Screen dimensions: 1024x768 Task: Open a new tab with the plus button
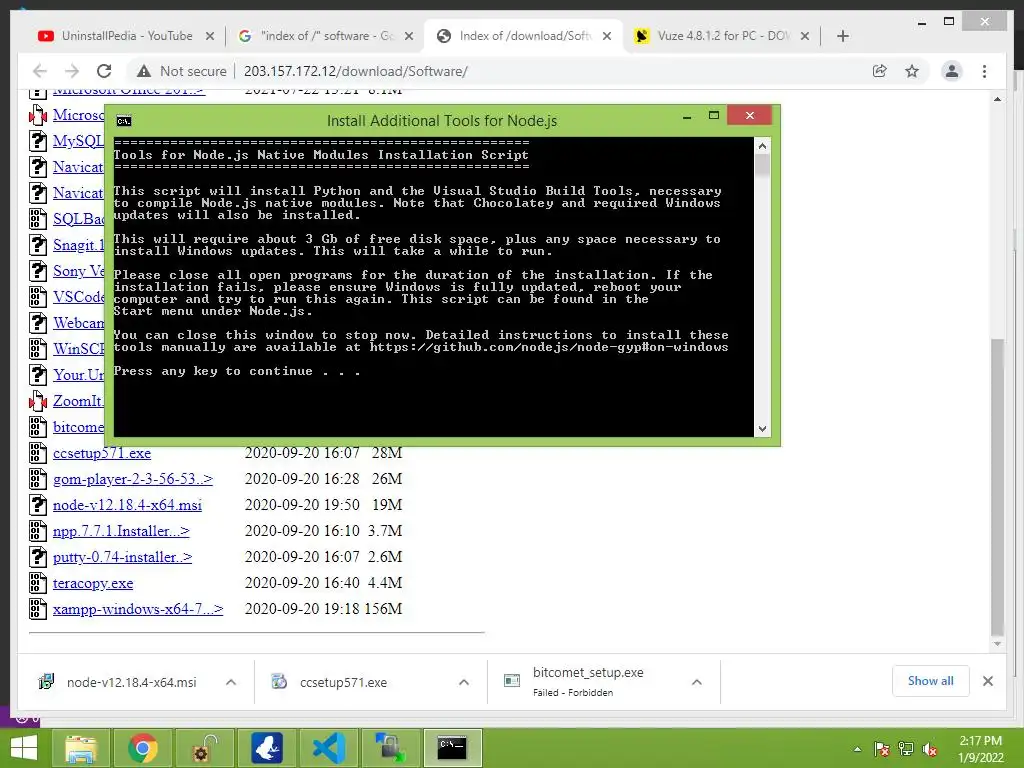click(x=842, y=36)
